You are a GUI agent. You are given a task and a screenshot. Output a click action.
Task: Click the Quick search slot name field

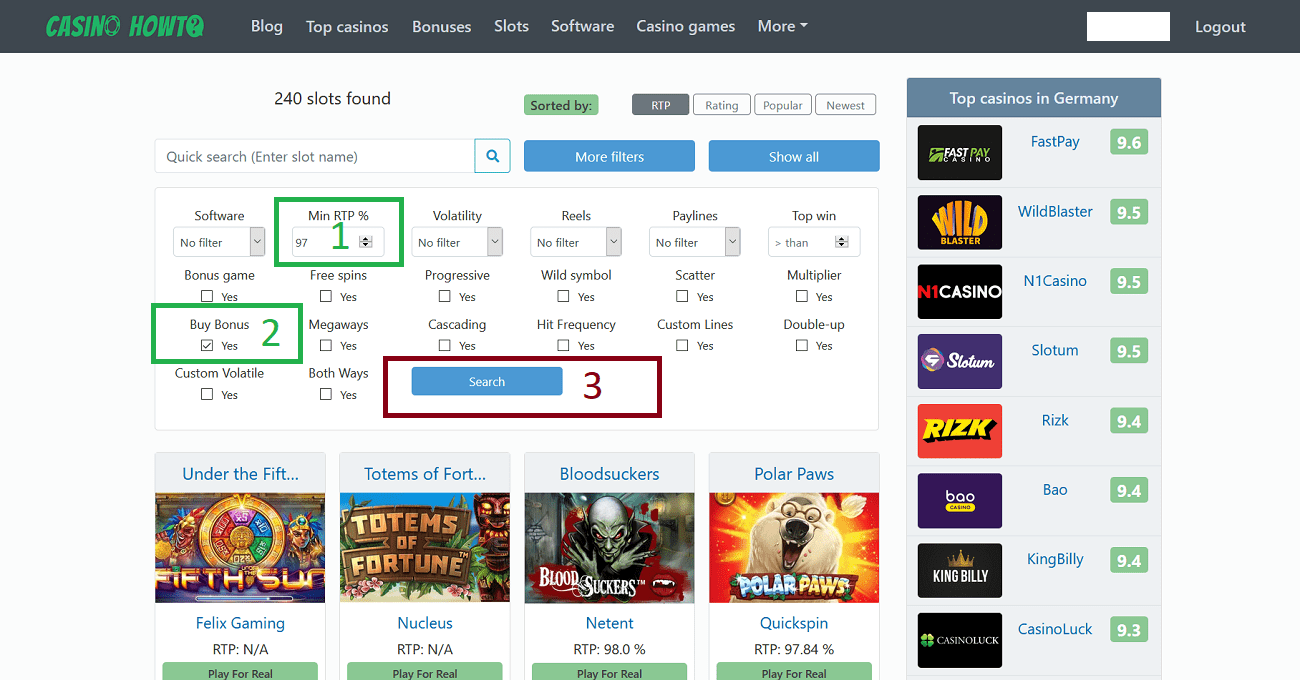tap(315, 156)
